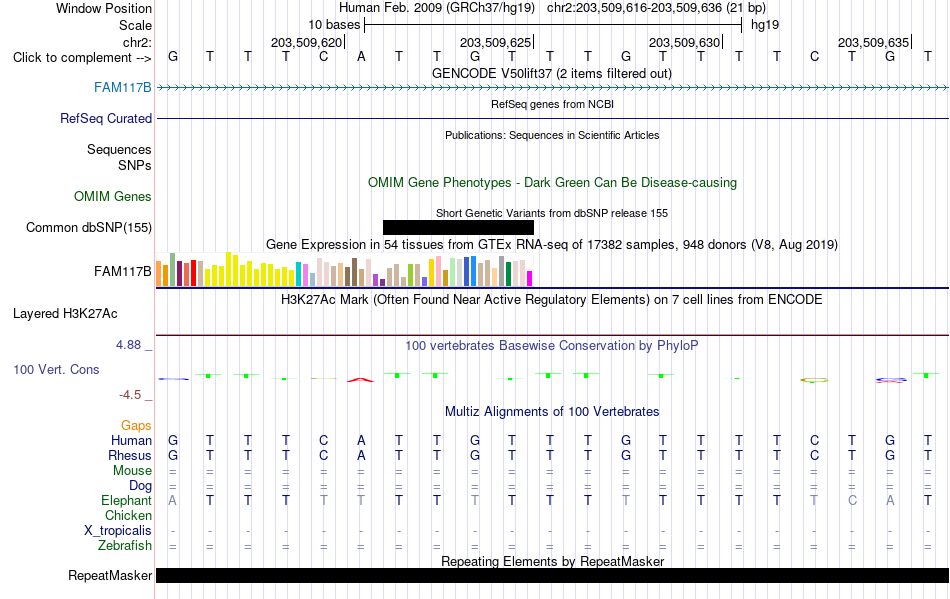Click the 'RefSeq genes from NCBI' title

point(552,104)
